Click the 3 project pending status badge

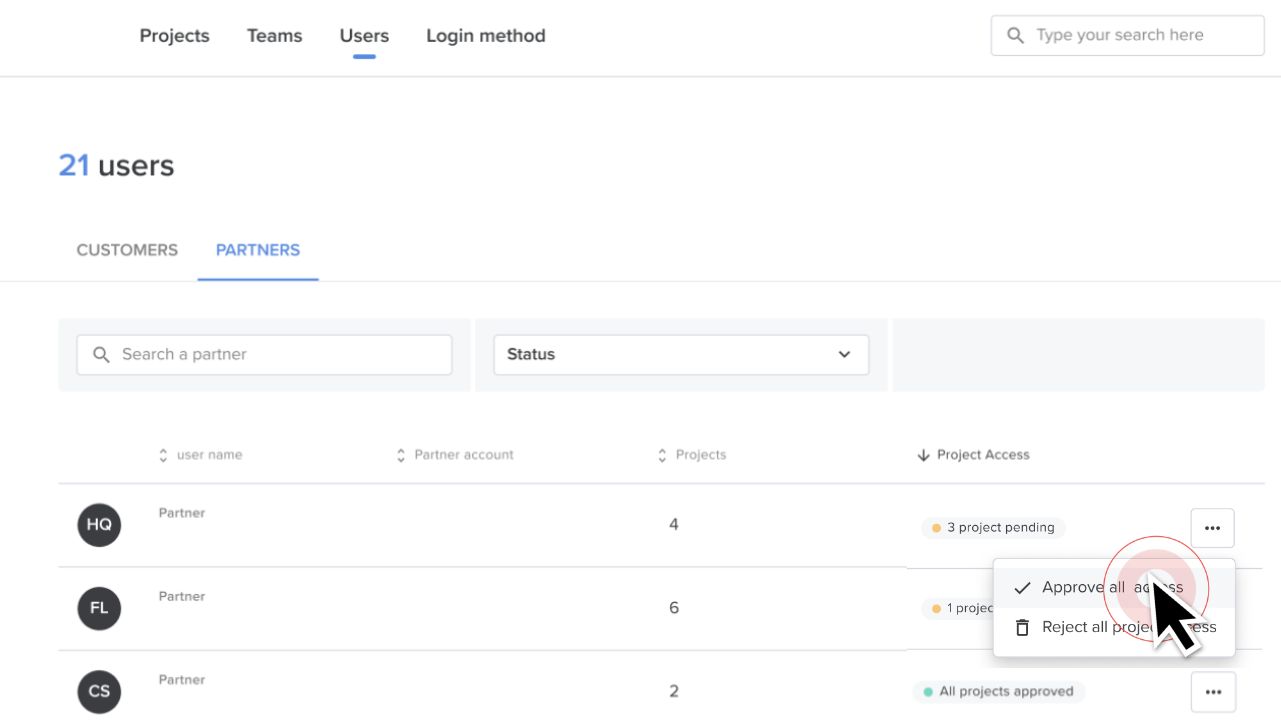(x=994, y=528)
